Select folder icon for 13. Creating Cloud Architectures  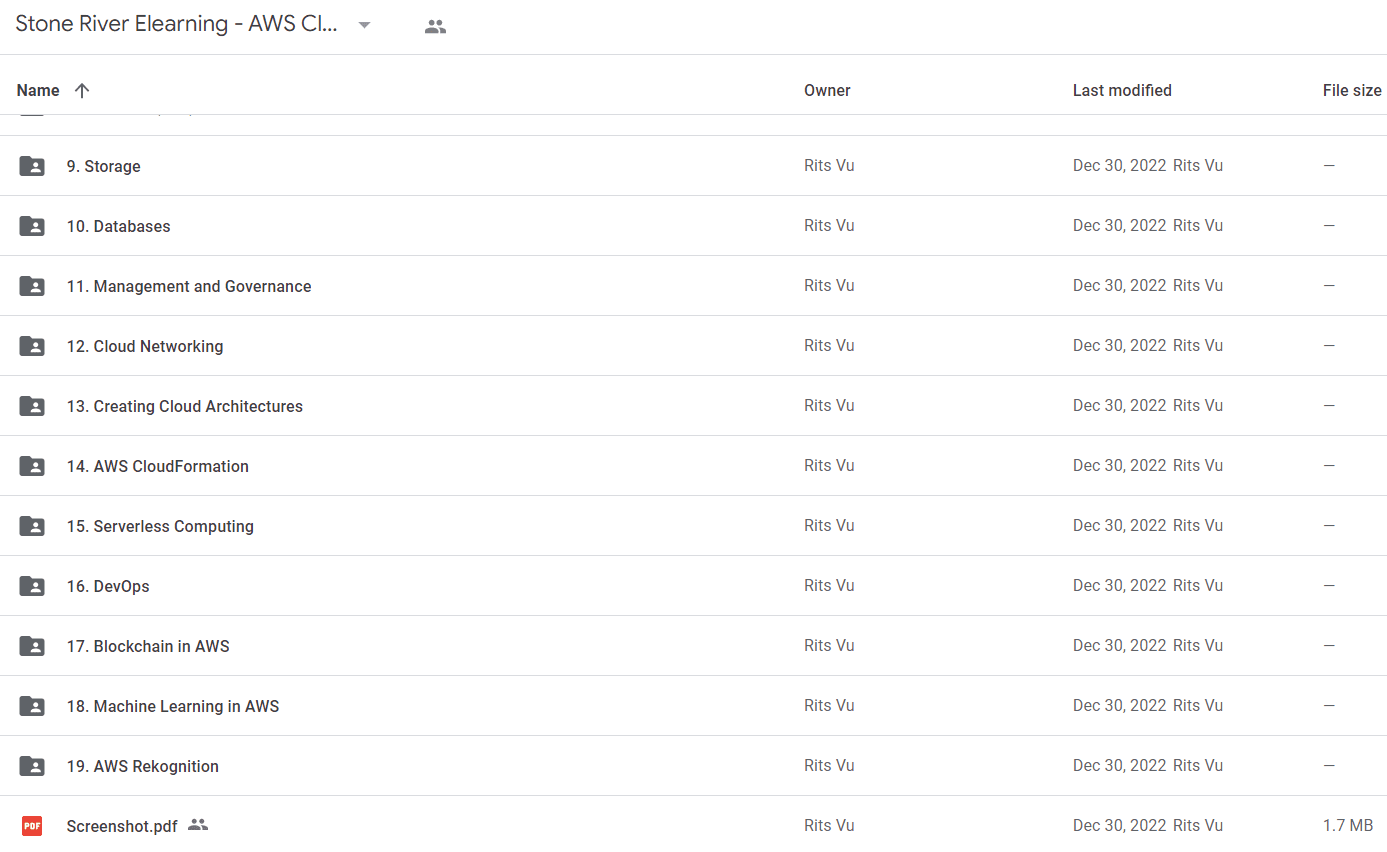[32, 406]
